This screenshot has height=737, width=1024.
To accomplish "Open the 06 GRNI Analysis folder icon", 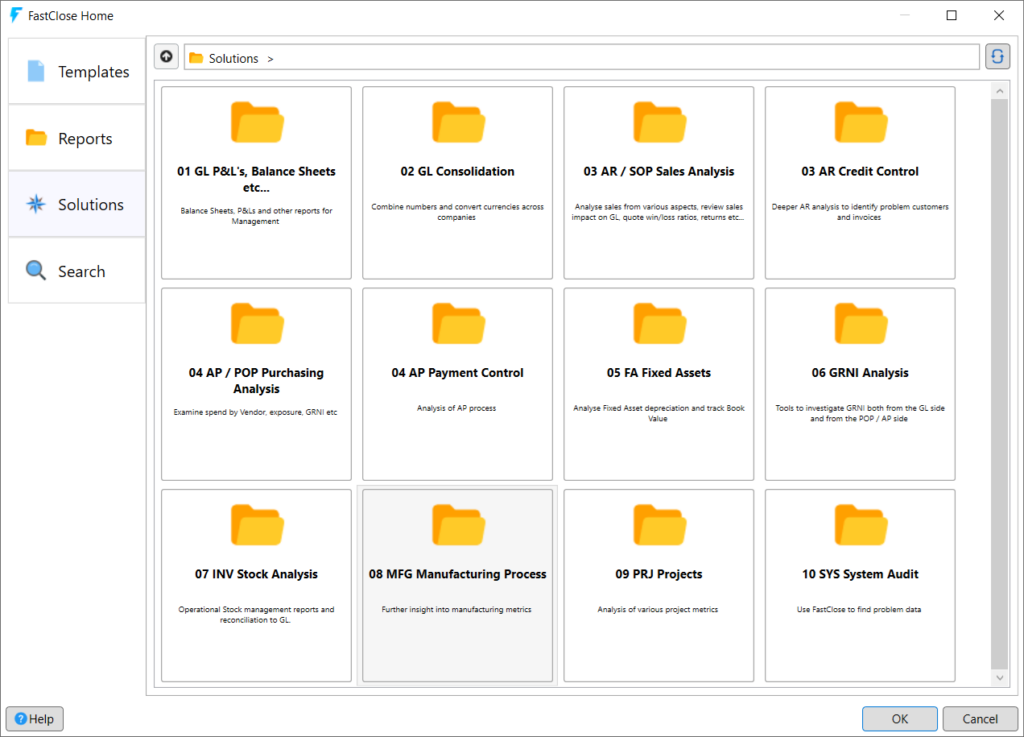I will (860, 324).
